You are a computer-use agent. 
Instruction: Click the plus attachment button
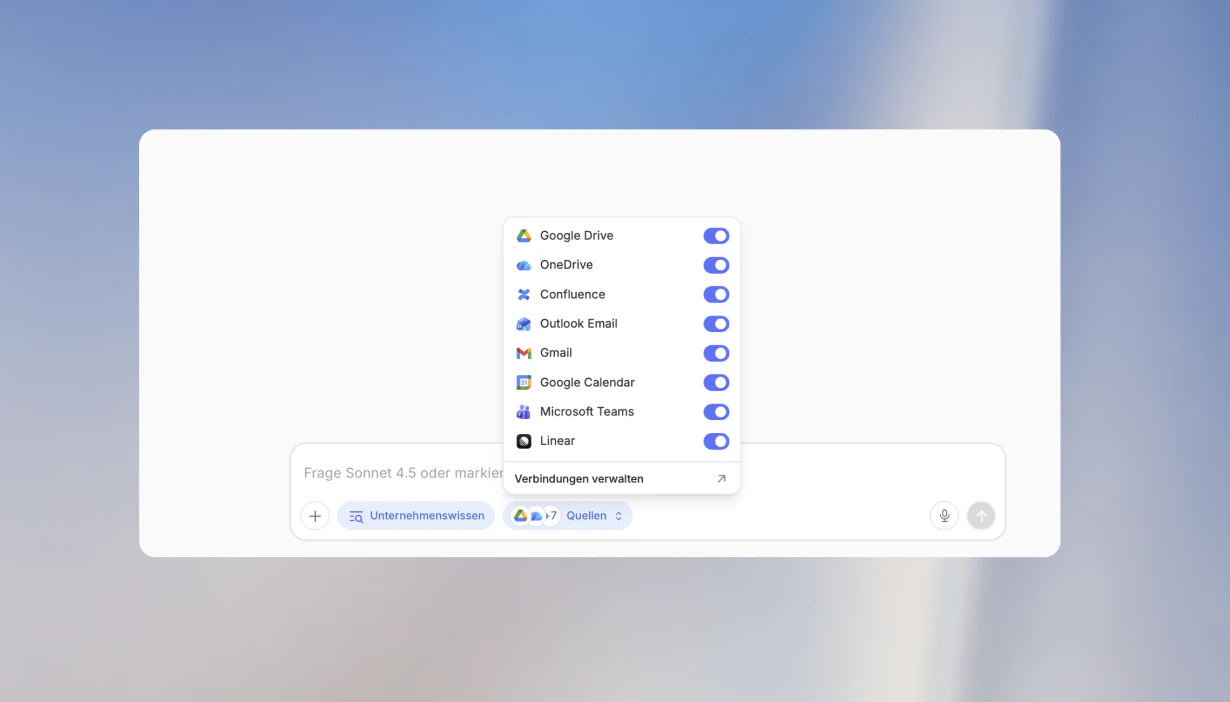coord(315,516)
